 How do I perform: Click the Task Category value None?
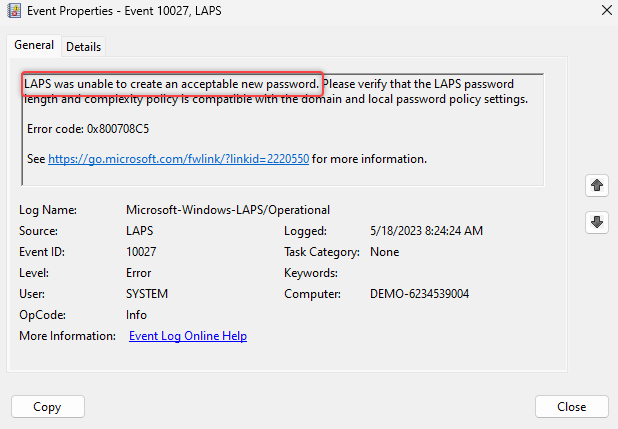click(384, 252)
